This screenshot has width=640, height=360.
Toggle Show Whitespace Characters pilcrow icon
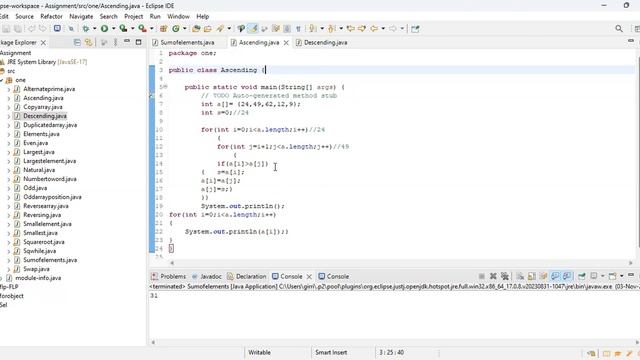298,29
